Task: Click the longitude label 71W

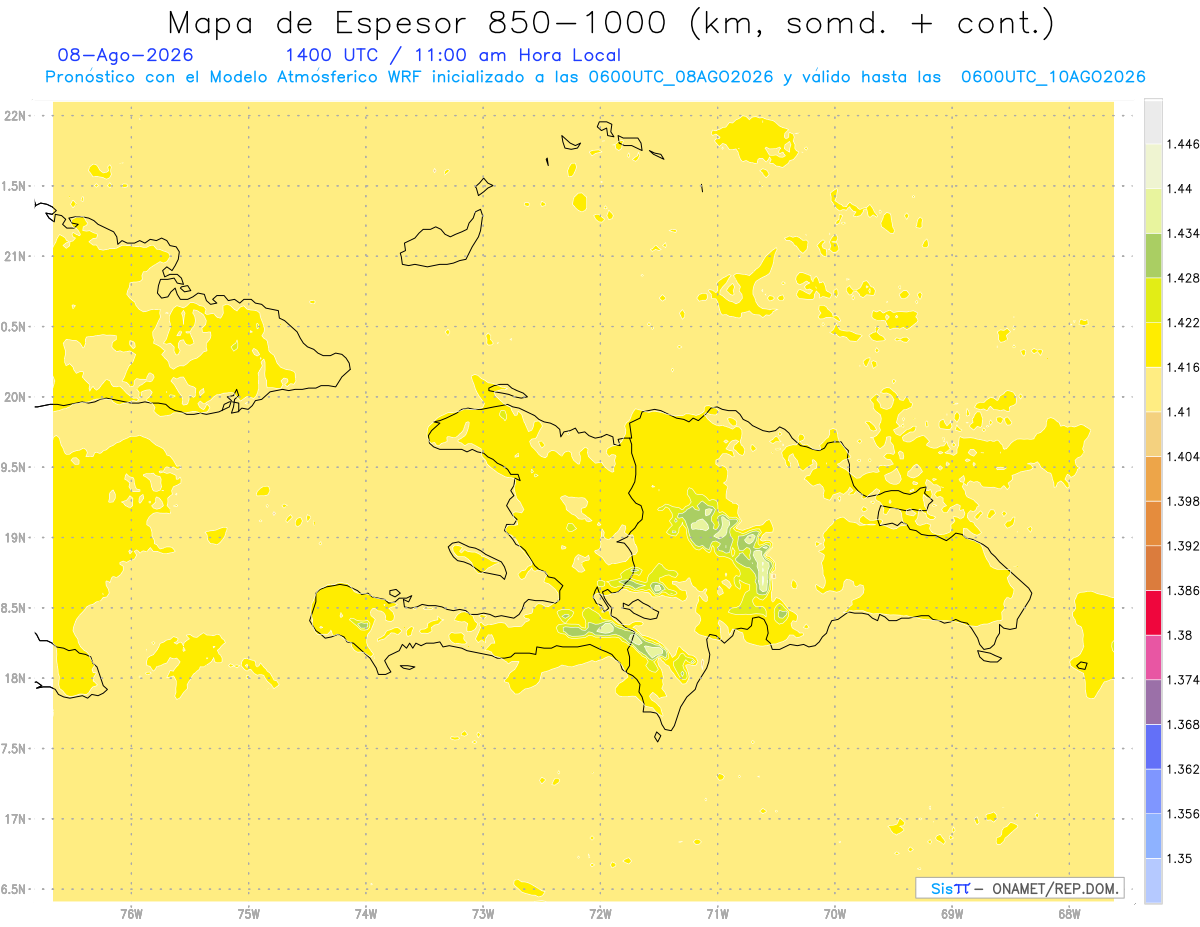Action: point(717,914)
